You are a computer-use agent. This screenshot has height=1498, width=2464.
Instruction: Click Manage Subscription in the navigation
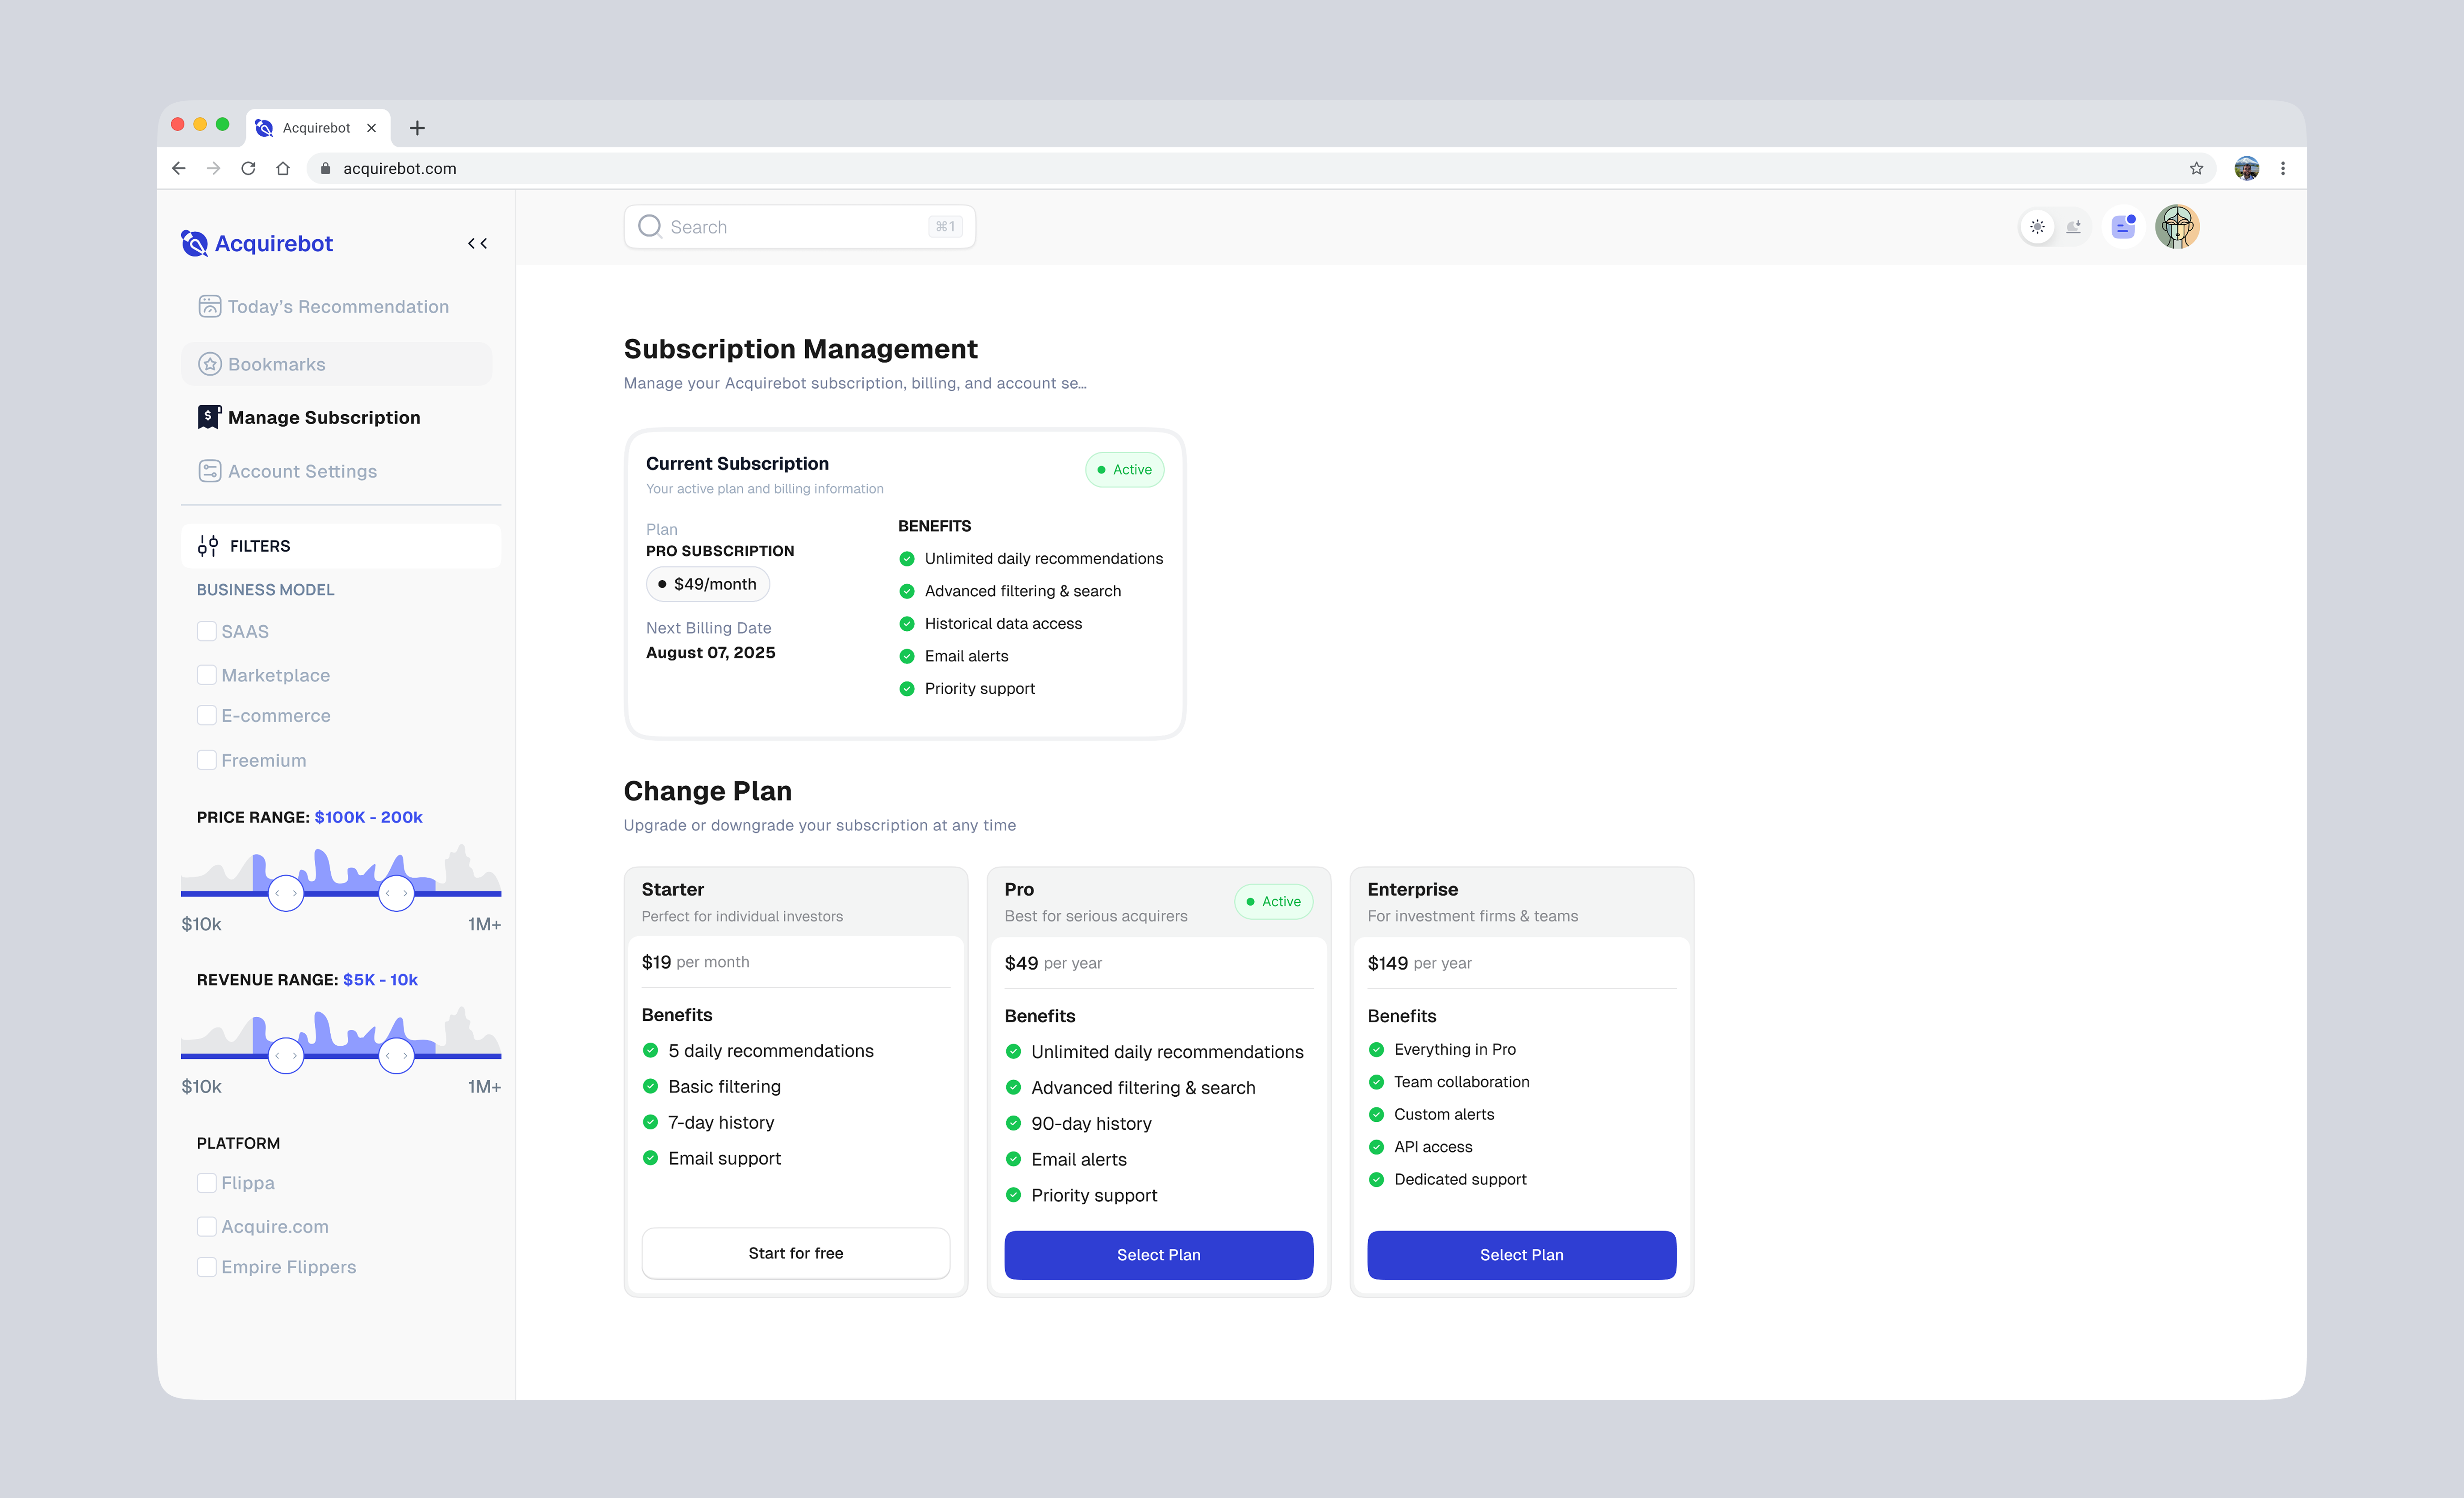coord(324,417)
